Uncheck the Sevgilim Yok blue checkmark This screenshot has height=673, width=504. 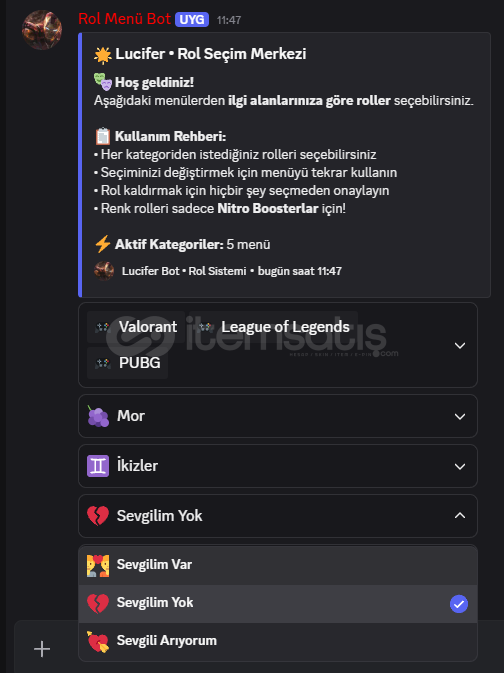458,604
